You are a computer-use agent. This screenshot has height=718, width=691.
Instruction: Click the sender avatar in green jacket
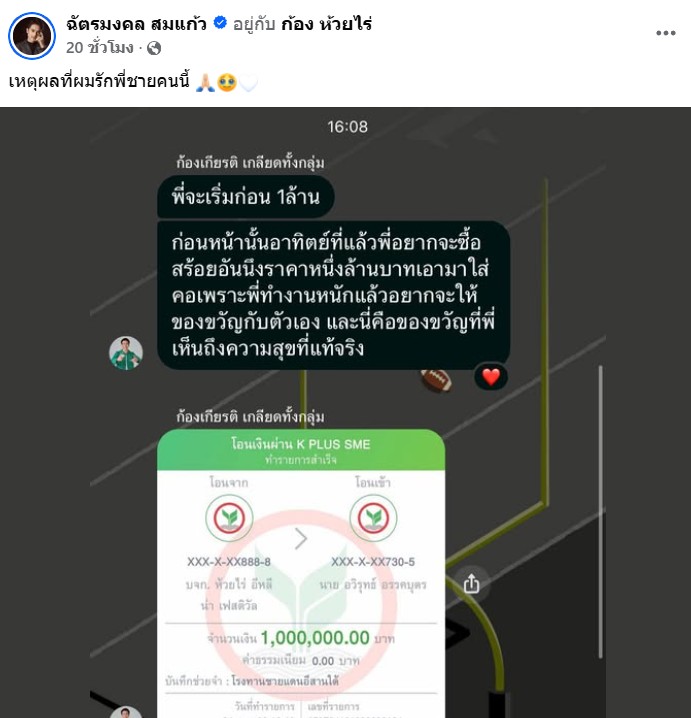pos(126,353)
